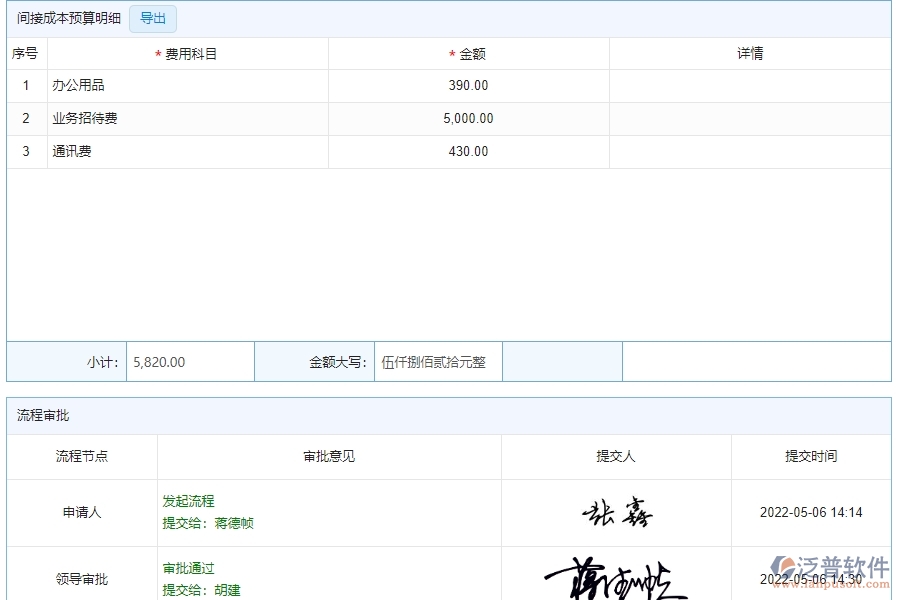Click the 小计 amount input field
The height and width of the screenshot is (600, 900).
[190, 361]
